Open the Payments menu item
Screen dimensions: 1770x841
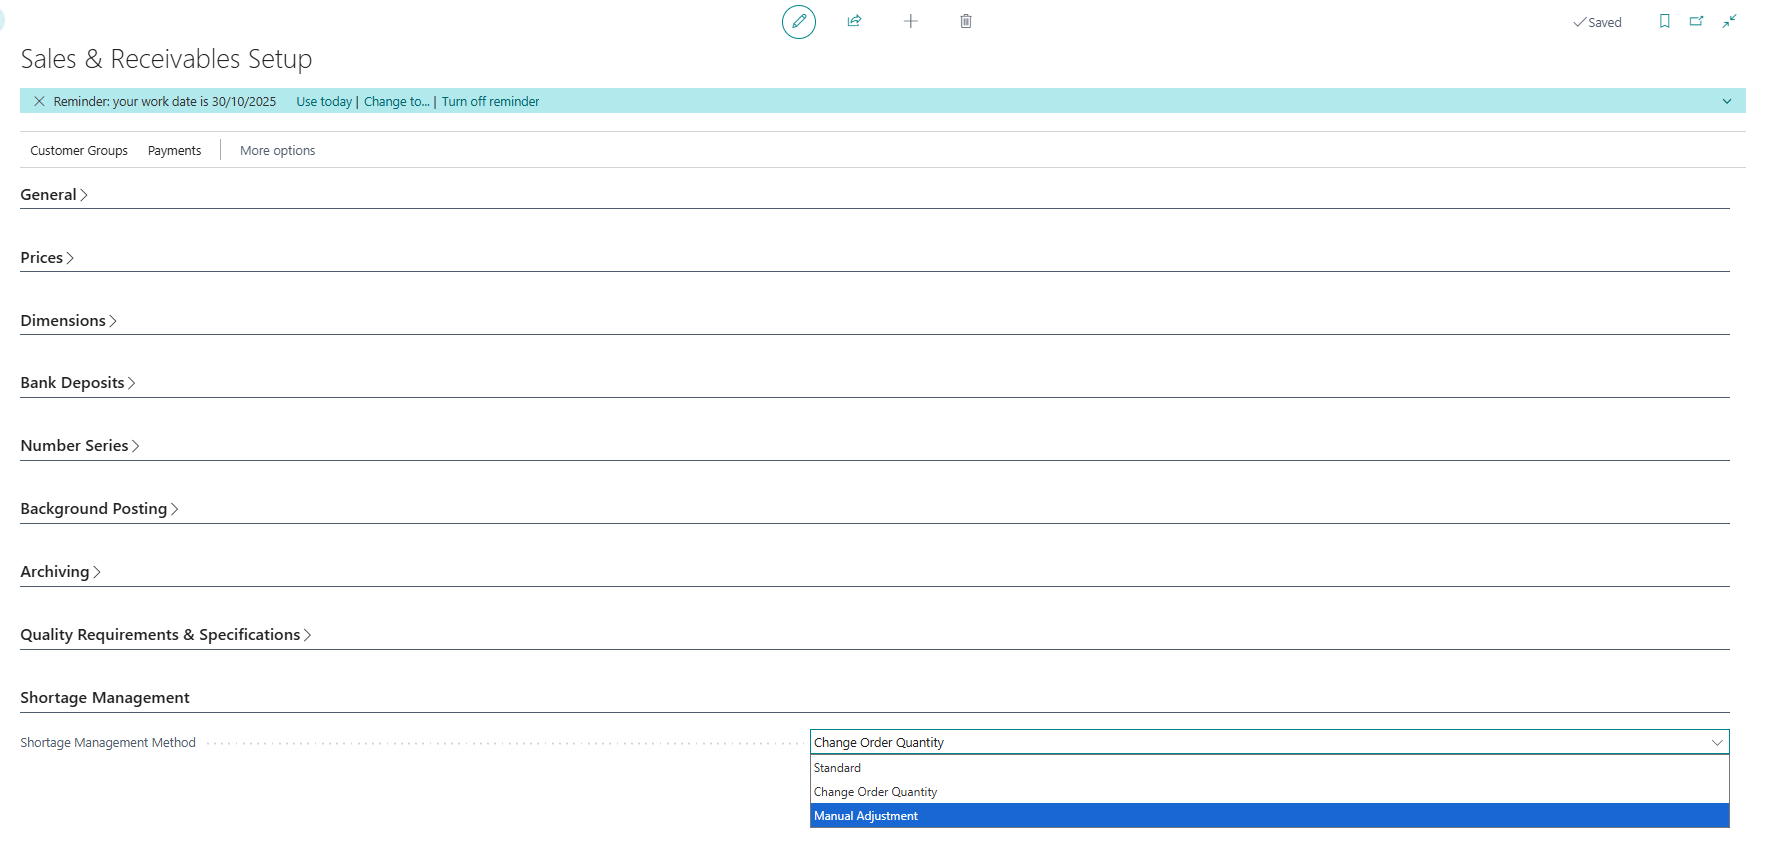[174, 151]
